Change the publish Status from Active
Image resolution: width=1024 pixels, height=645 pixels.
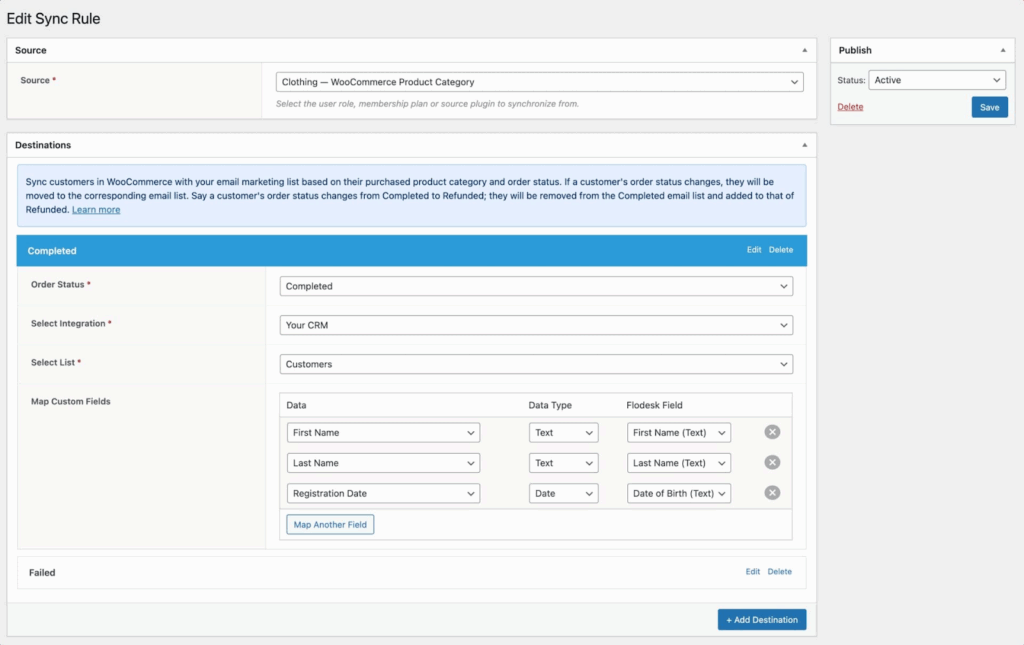[937, 79]
